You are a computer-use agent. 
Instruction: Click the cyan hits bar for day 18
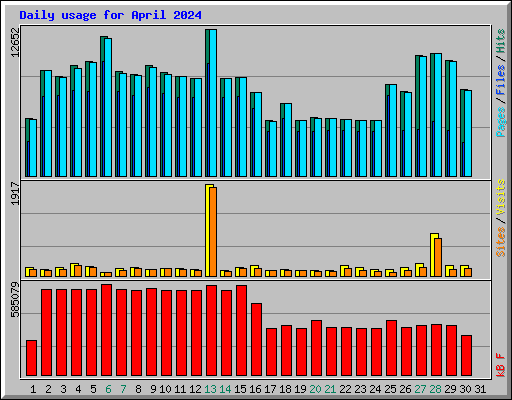click(288, 140)
